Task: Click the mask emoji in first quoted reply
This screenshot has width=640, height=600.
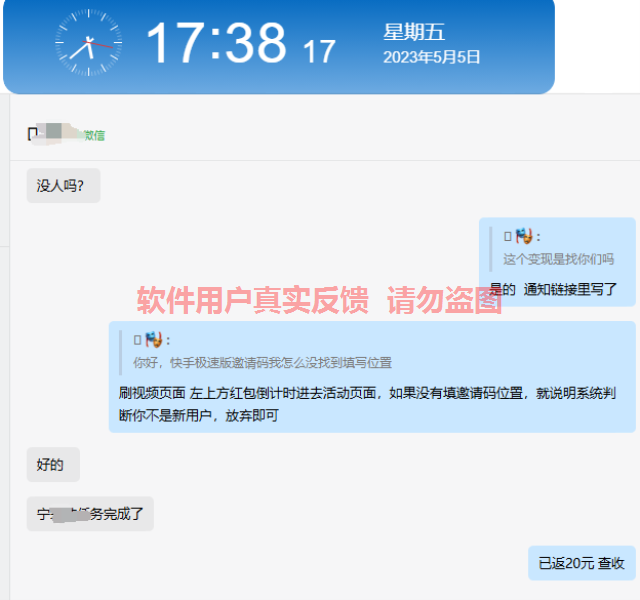Action: tap(524, 236)
